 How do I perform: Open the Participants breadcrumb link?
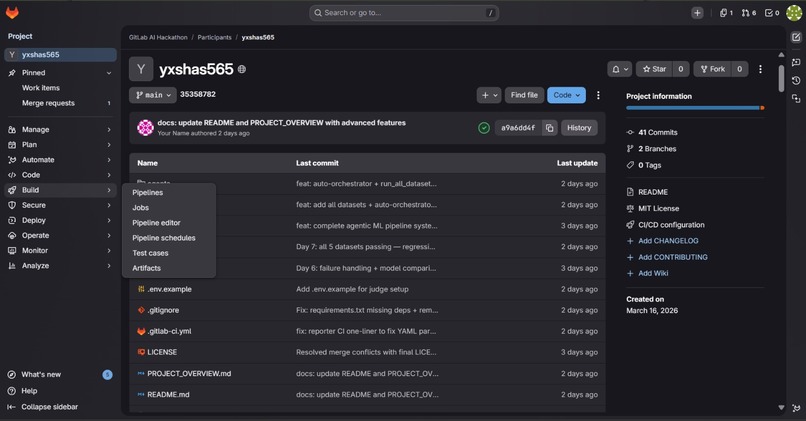click(x=214, y=38)
